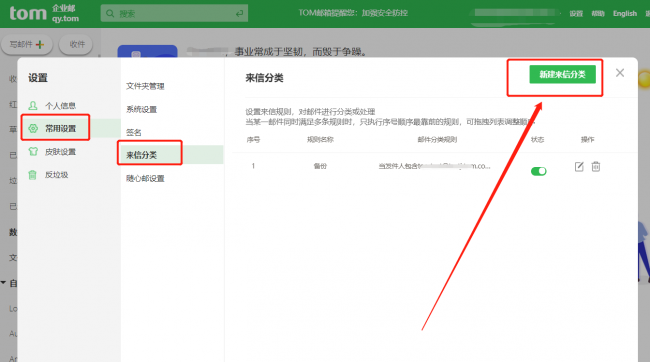Switch language to English

point(625,14)
